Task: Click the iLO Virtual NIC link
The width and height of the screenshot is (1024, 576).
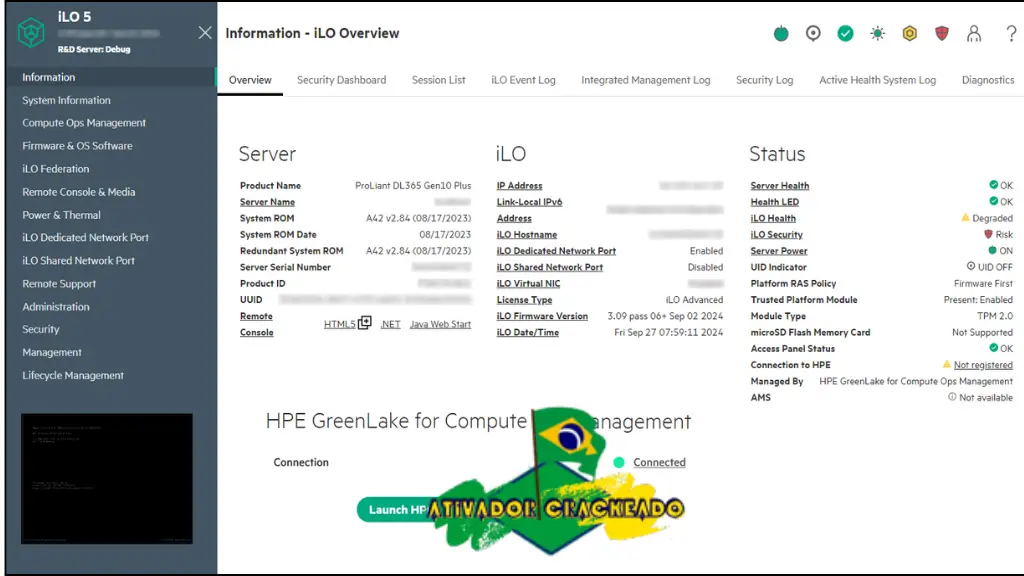Action: [528, 283]
